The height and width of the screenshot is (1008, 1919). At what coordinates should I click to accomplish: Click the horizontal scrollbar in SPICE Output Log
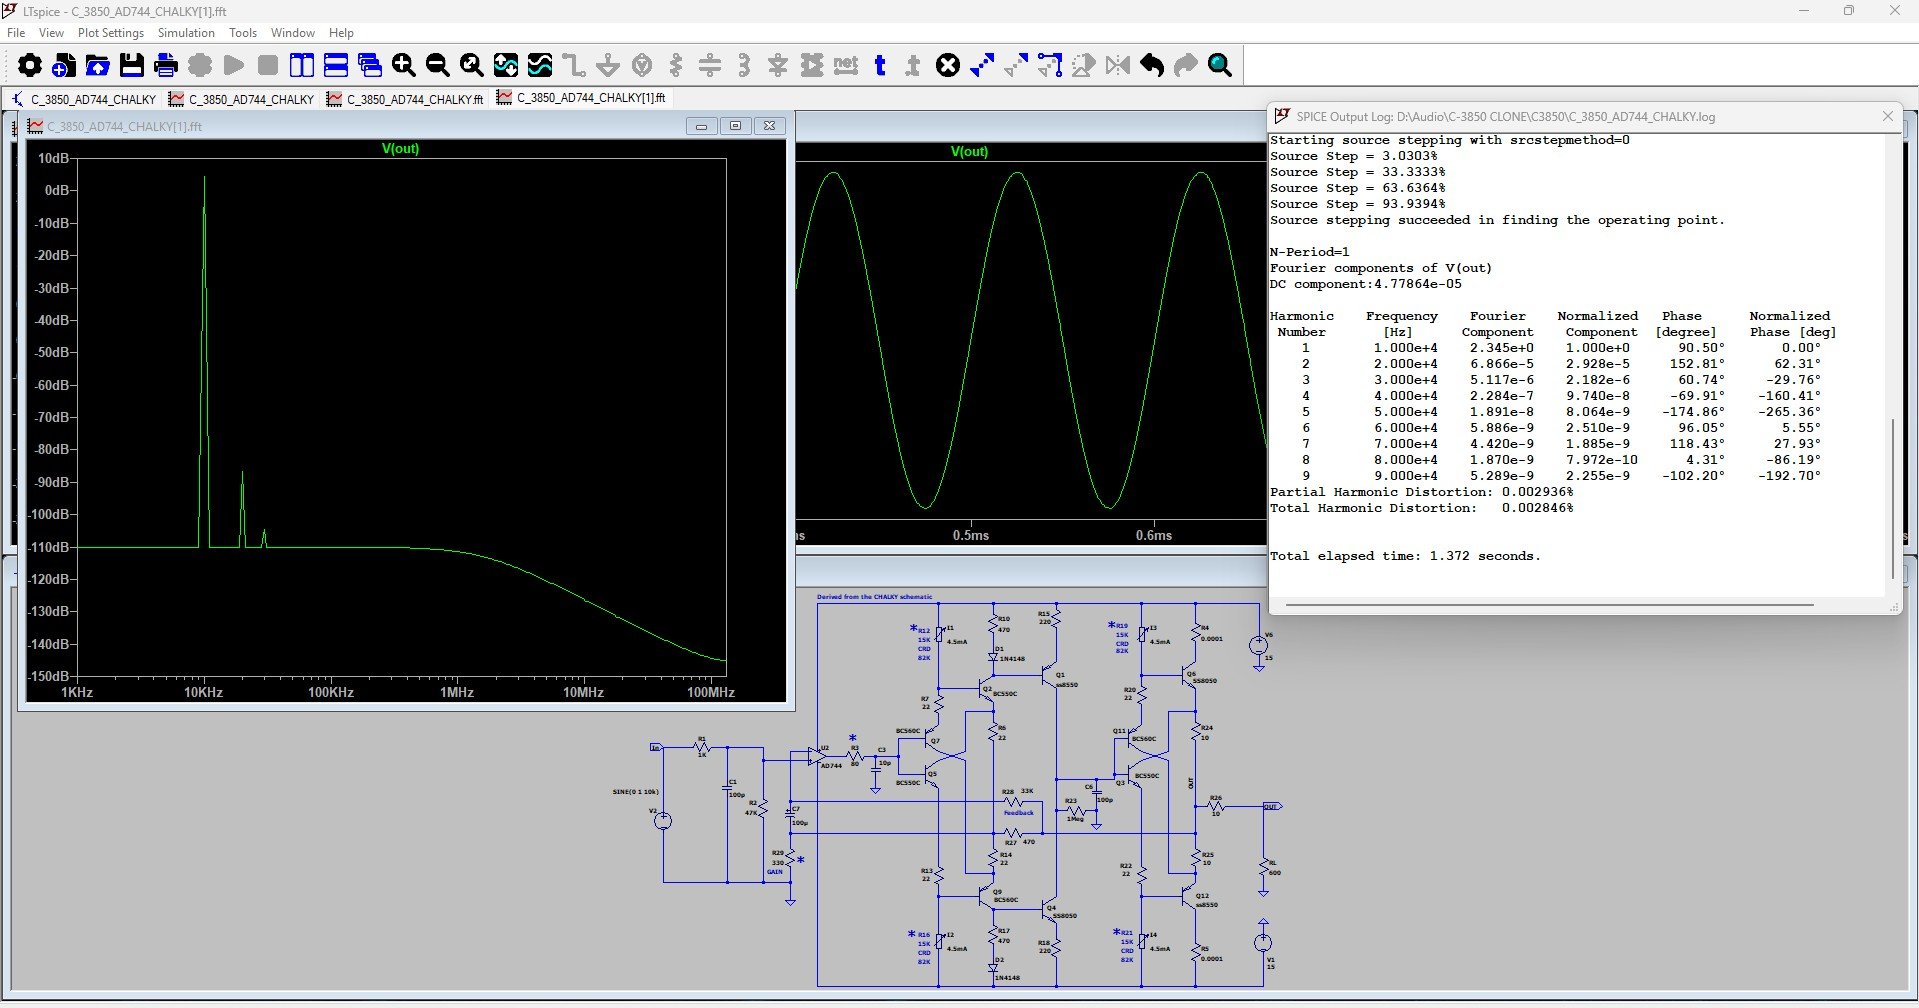(x=1549, y=605)
